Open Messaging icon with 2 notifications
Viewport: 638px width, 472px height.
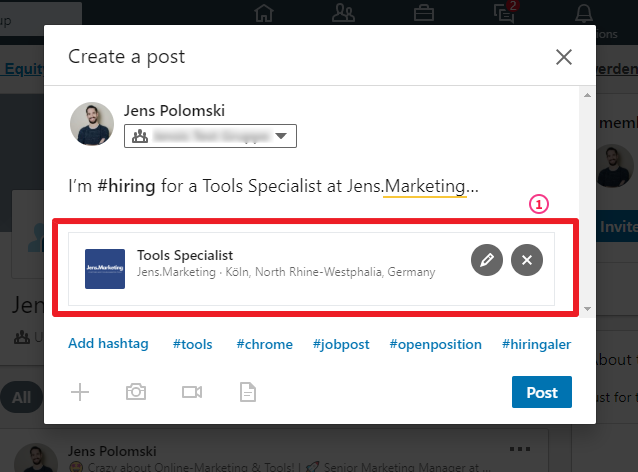(505, 12)
